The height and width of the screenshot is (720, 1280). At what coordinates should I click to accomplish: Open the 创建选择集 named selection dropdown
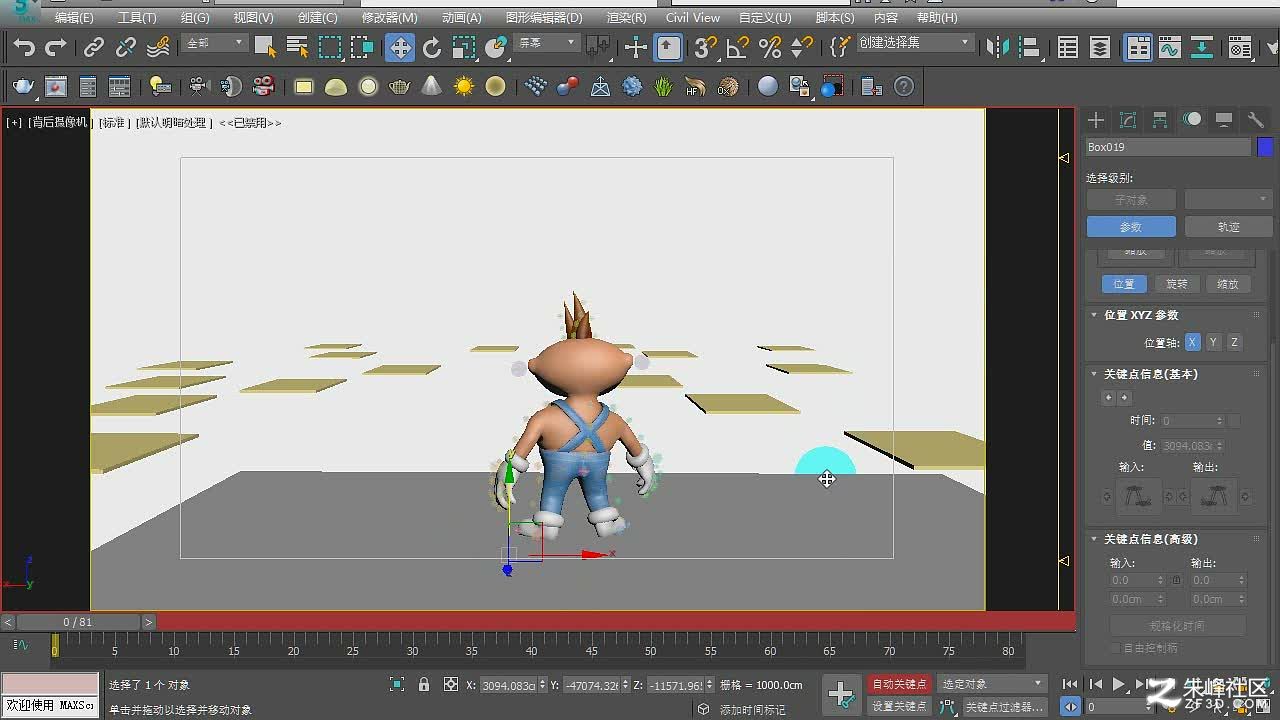(x=915, y=43)
